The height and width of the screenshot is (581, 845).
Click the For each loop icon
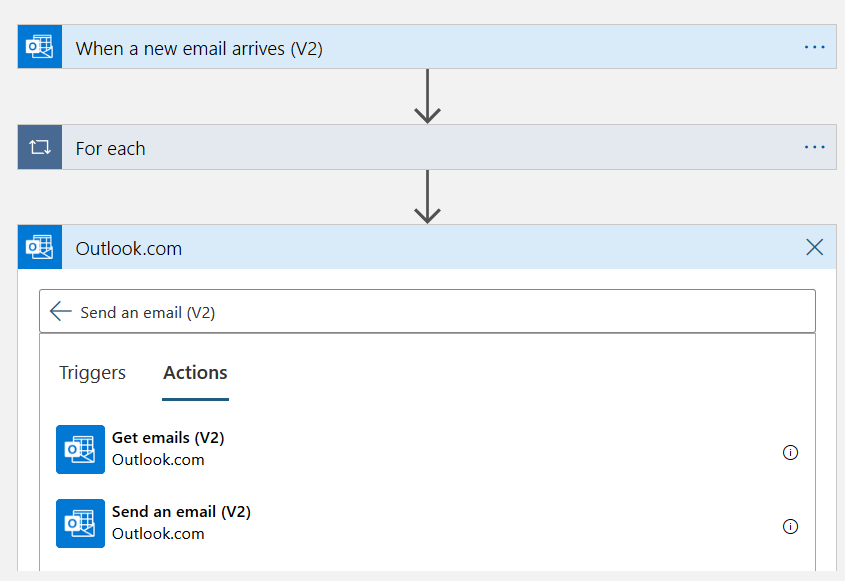(x=40, y=148)
